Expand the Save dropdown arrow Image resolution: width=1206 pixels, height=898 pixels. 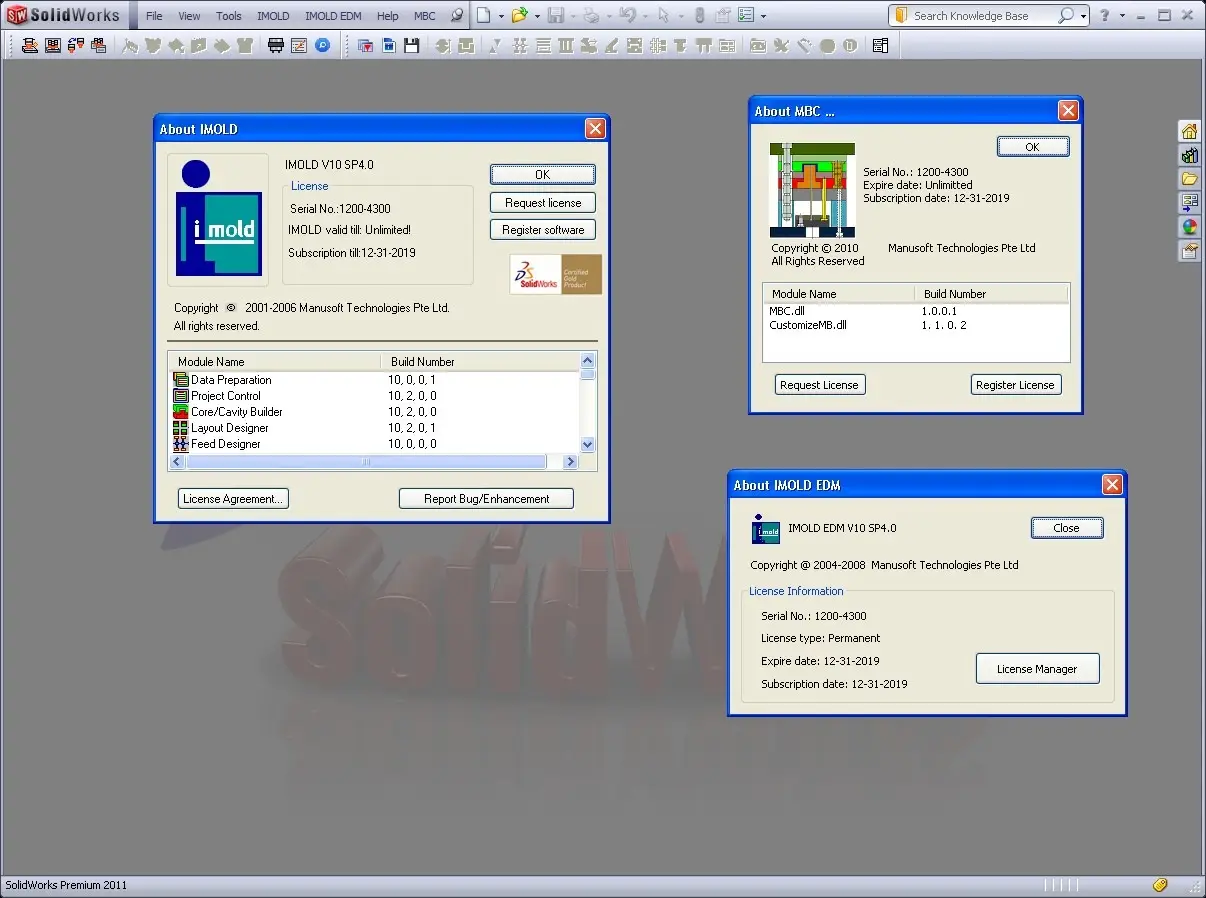point(573,16)
